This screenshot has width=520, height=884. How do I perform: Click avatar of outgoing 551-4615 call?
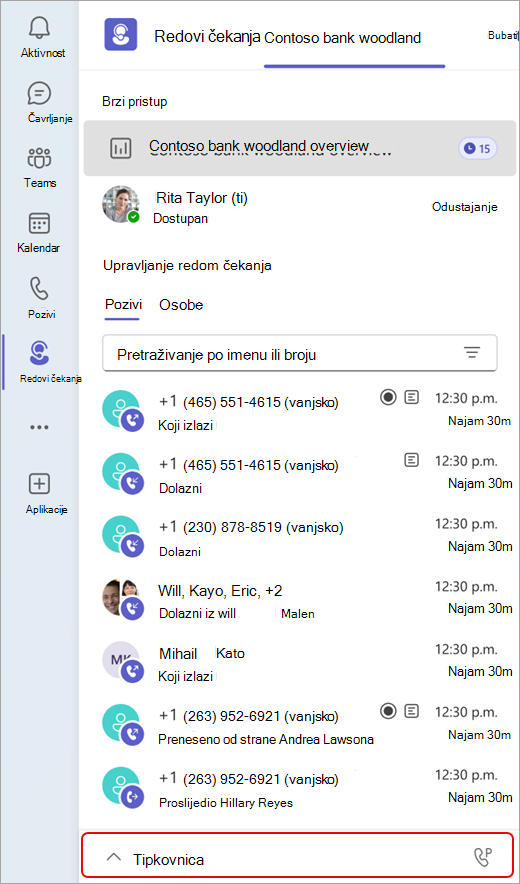(x=122, y=411)
